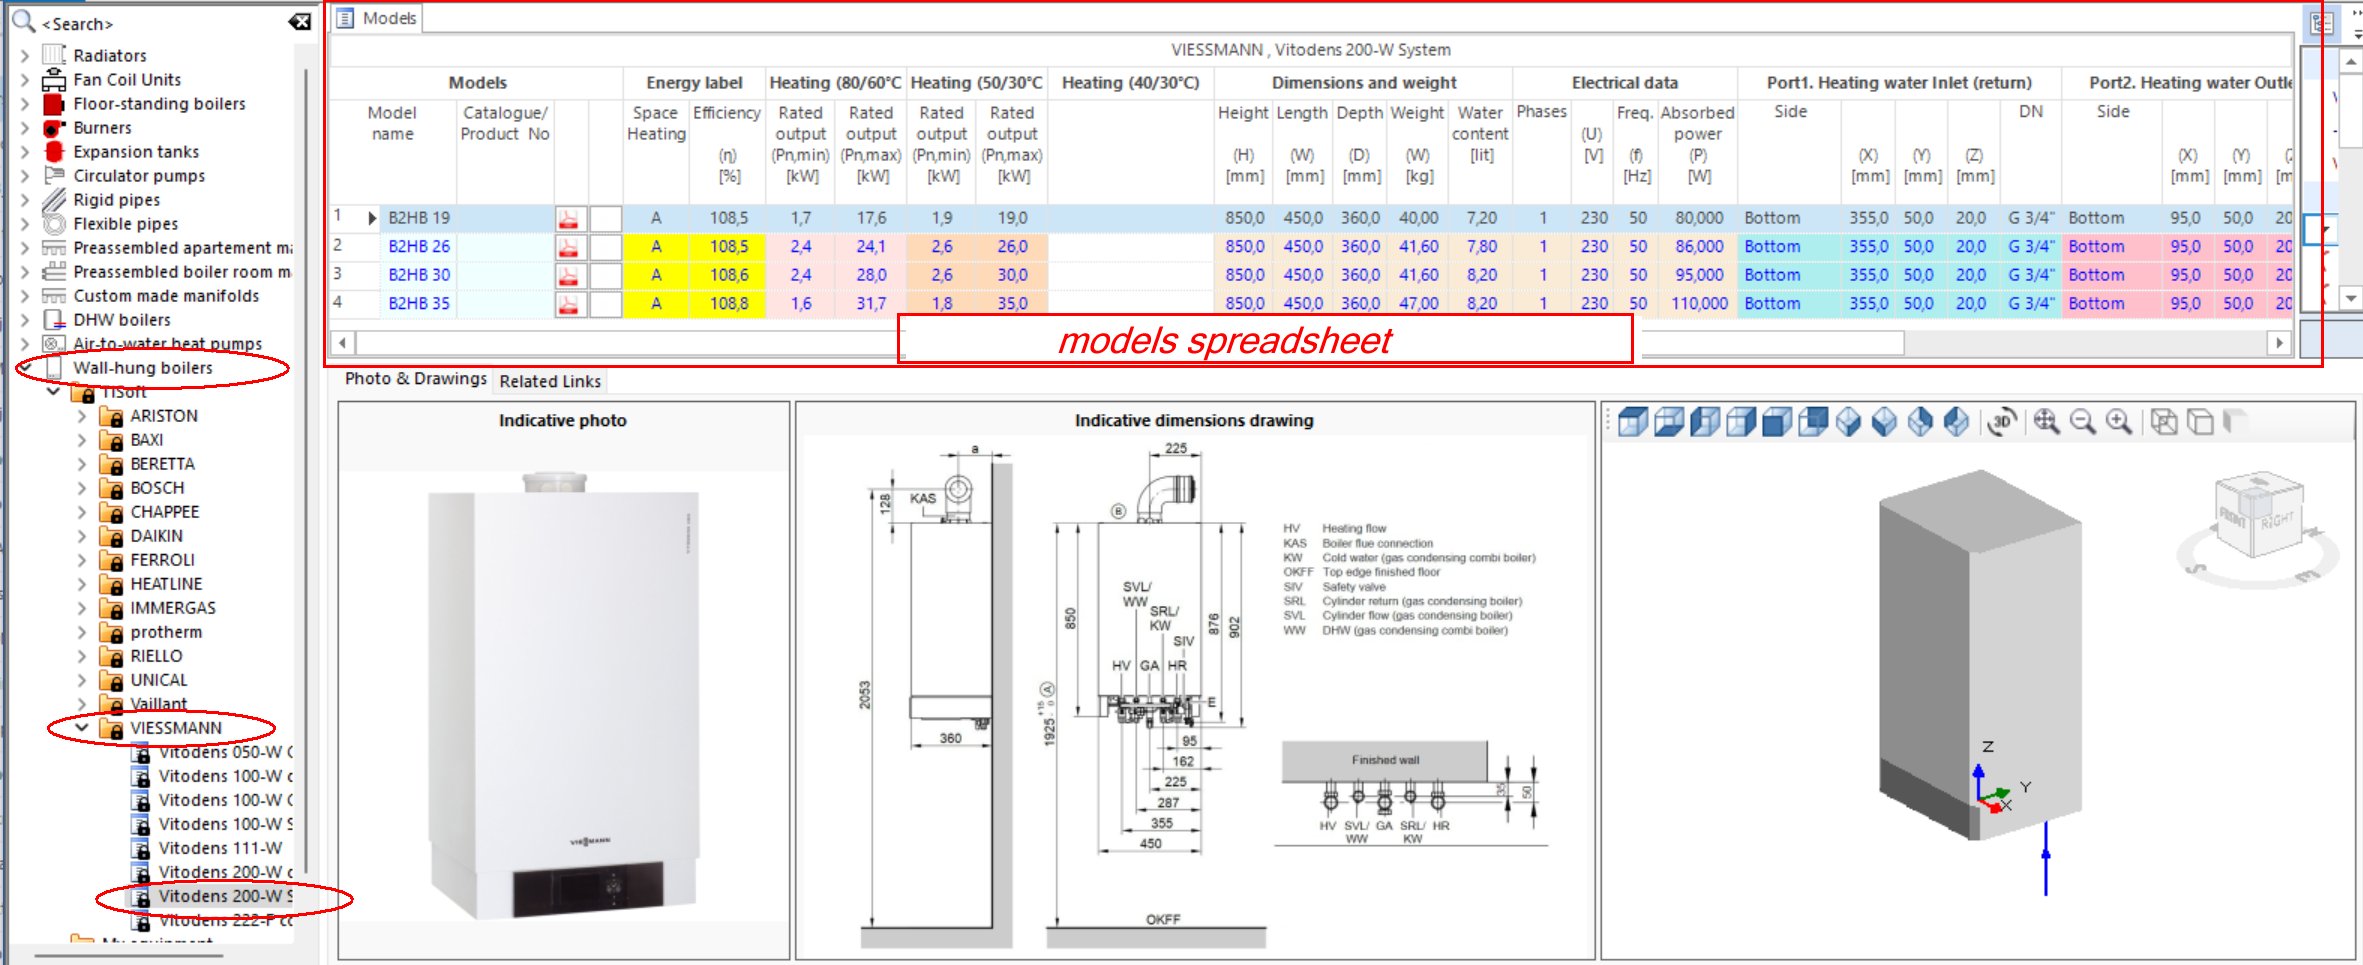Toggle the checkbox in the B2HB 30 row
The width and height of the screenshot is (2363, 965).
[x=606, y=274]
